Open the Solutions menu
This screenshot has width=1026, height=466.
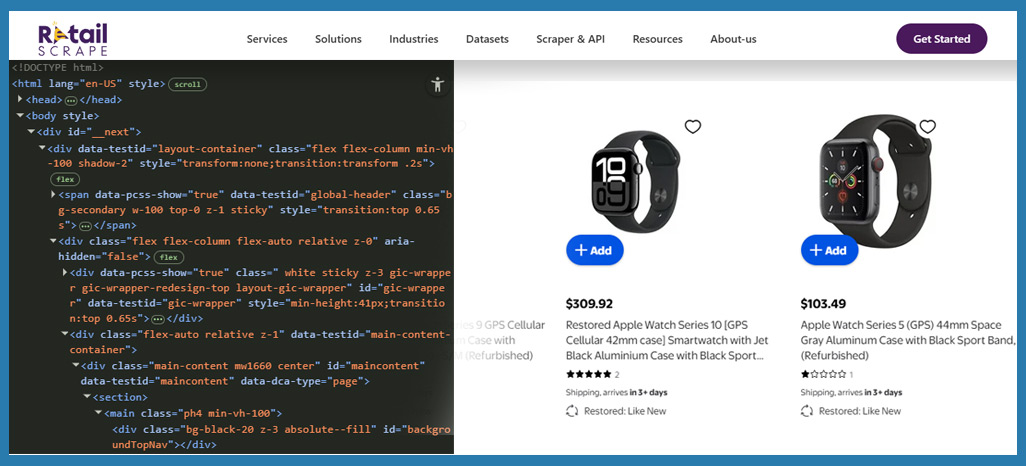click(x=338, y=39)
